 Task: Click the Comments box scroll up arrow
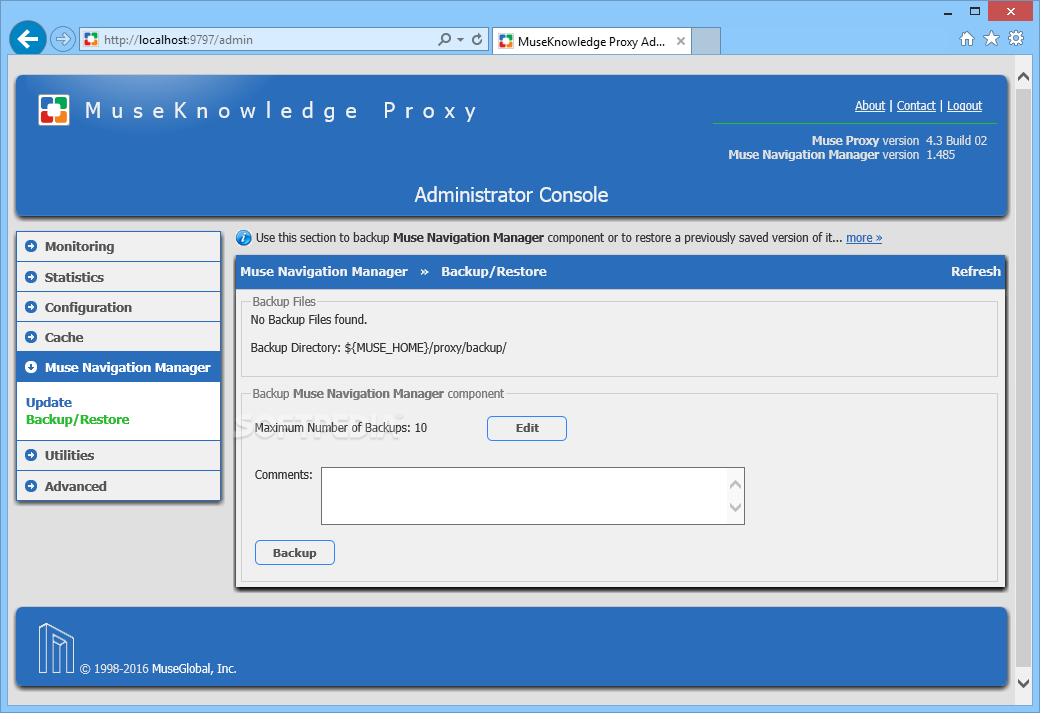(x=735, y=484)
